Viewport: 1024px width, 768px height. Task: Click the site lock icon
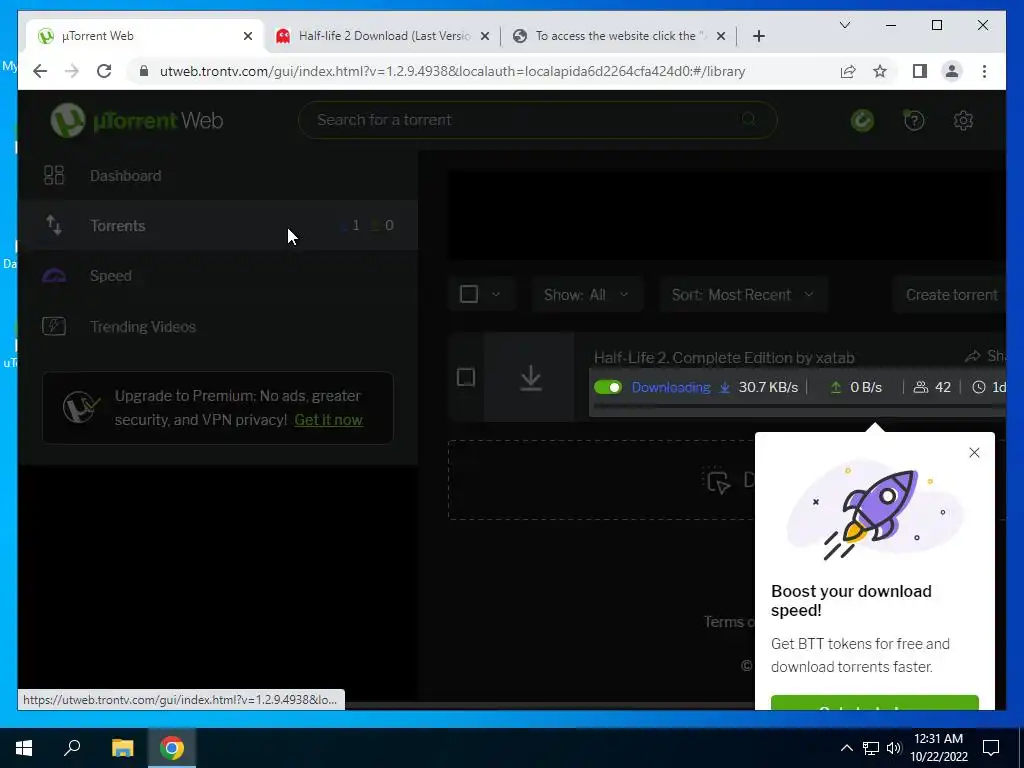[x=144, y=71]
